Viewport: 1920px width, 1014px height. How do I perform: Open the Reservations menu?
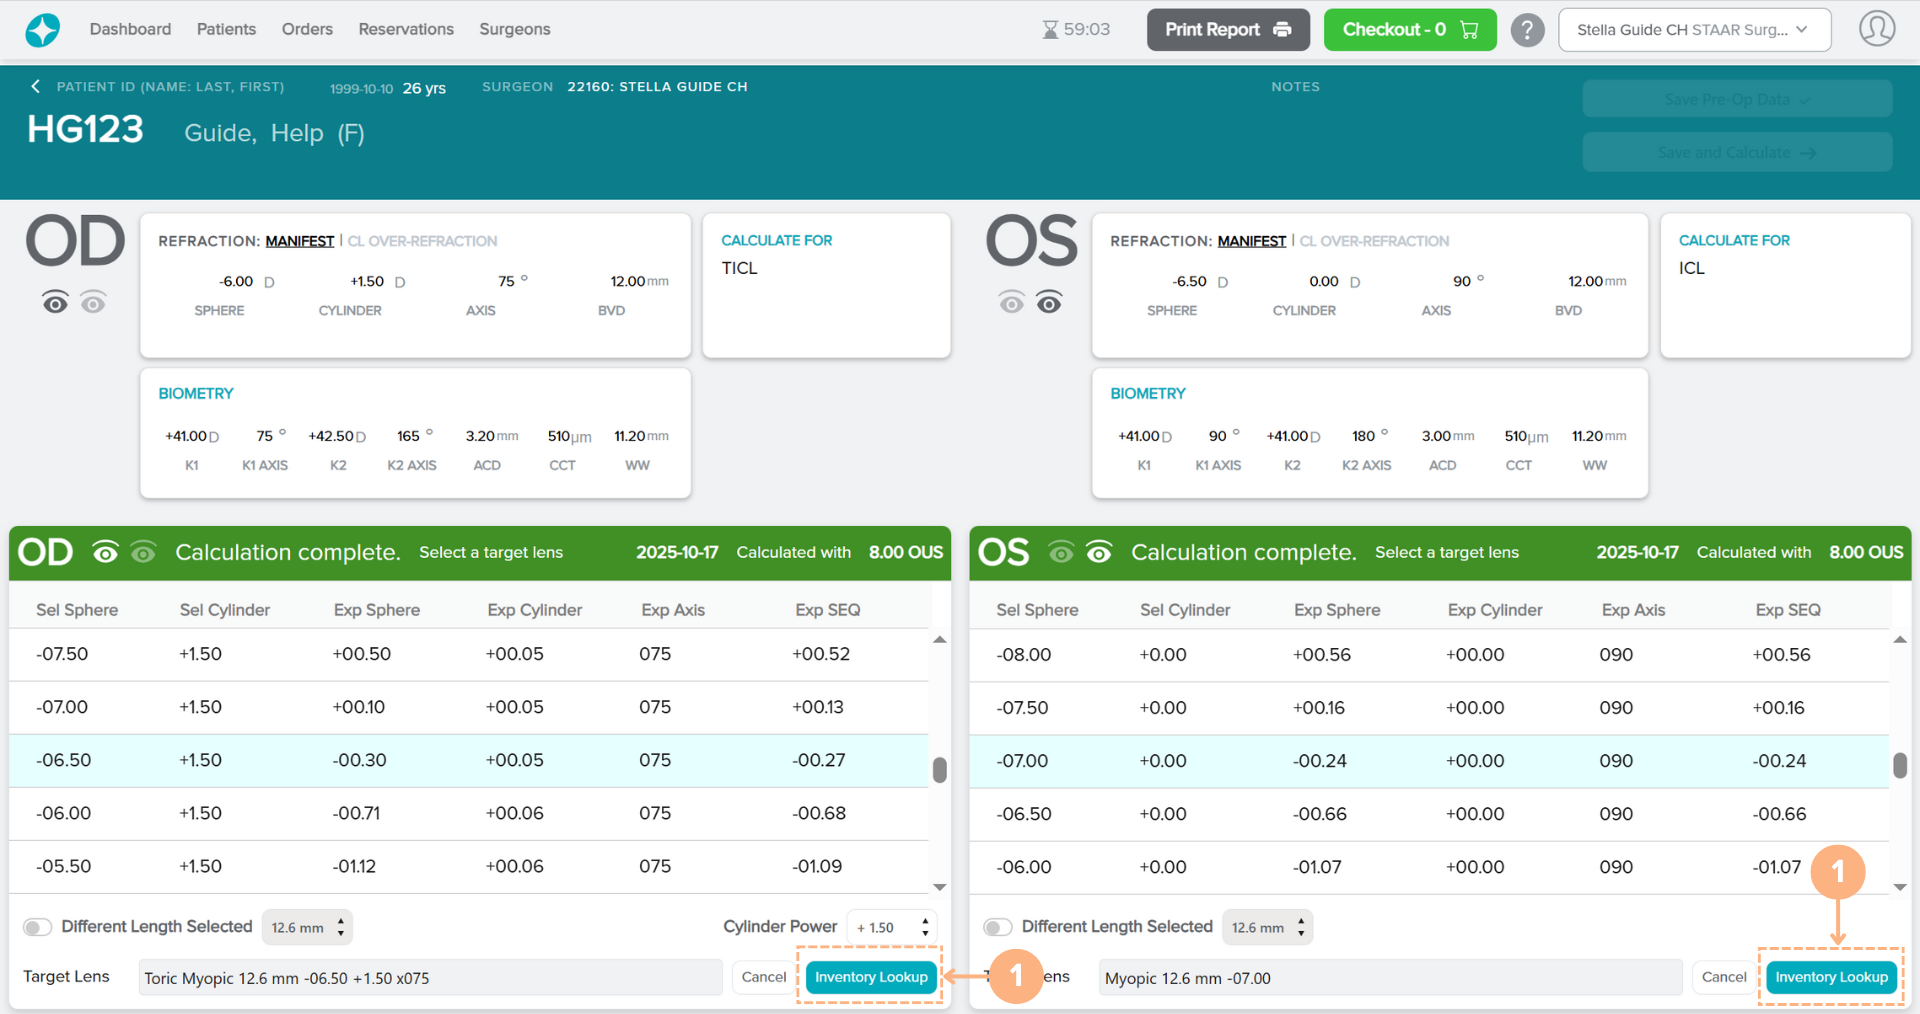[406, 29]
